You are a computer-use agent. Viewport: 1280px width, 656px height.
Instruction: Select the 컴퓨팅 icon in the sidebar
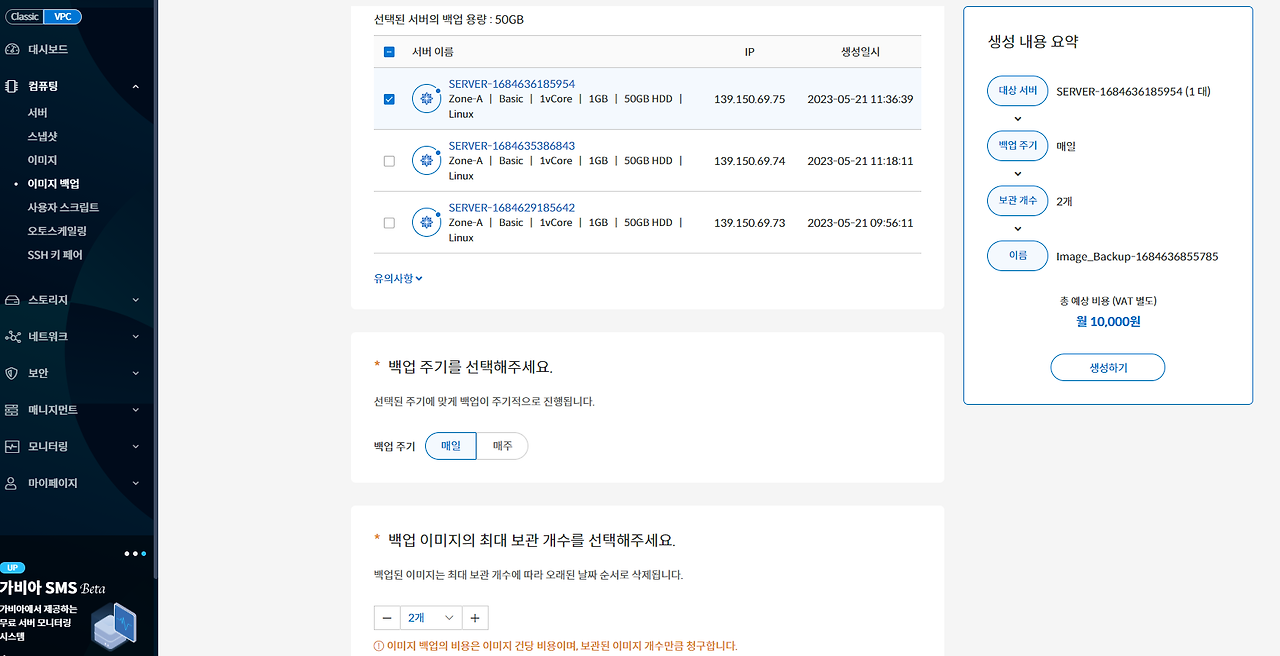12,86
